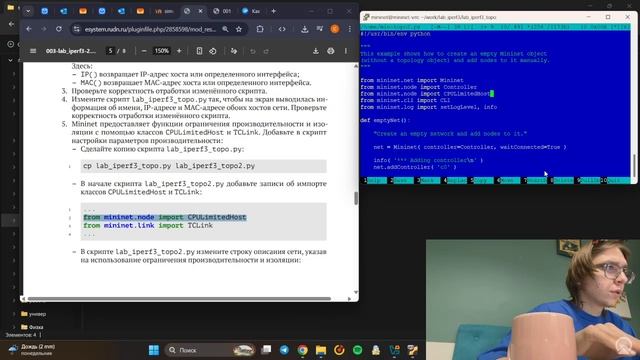
Task: Click the zoom magnifier icon in address bar
Action: (225, 29)
